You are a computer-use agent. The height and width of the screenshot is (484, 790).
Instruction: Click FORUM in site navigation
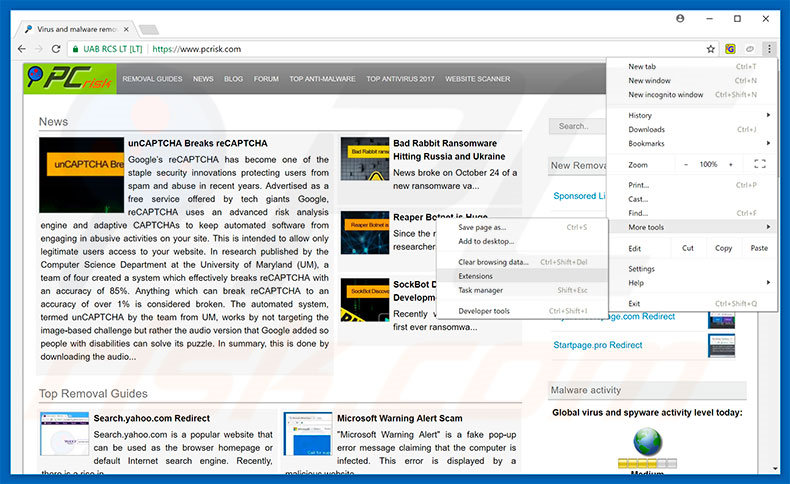[266, 79]
